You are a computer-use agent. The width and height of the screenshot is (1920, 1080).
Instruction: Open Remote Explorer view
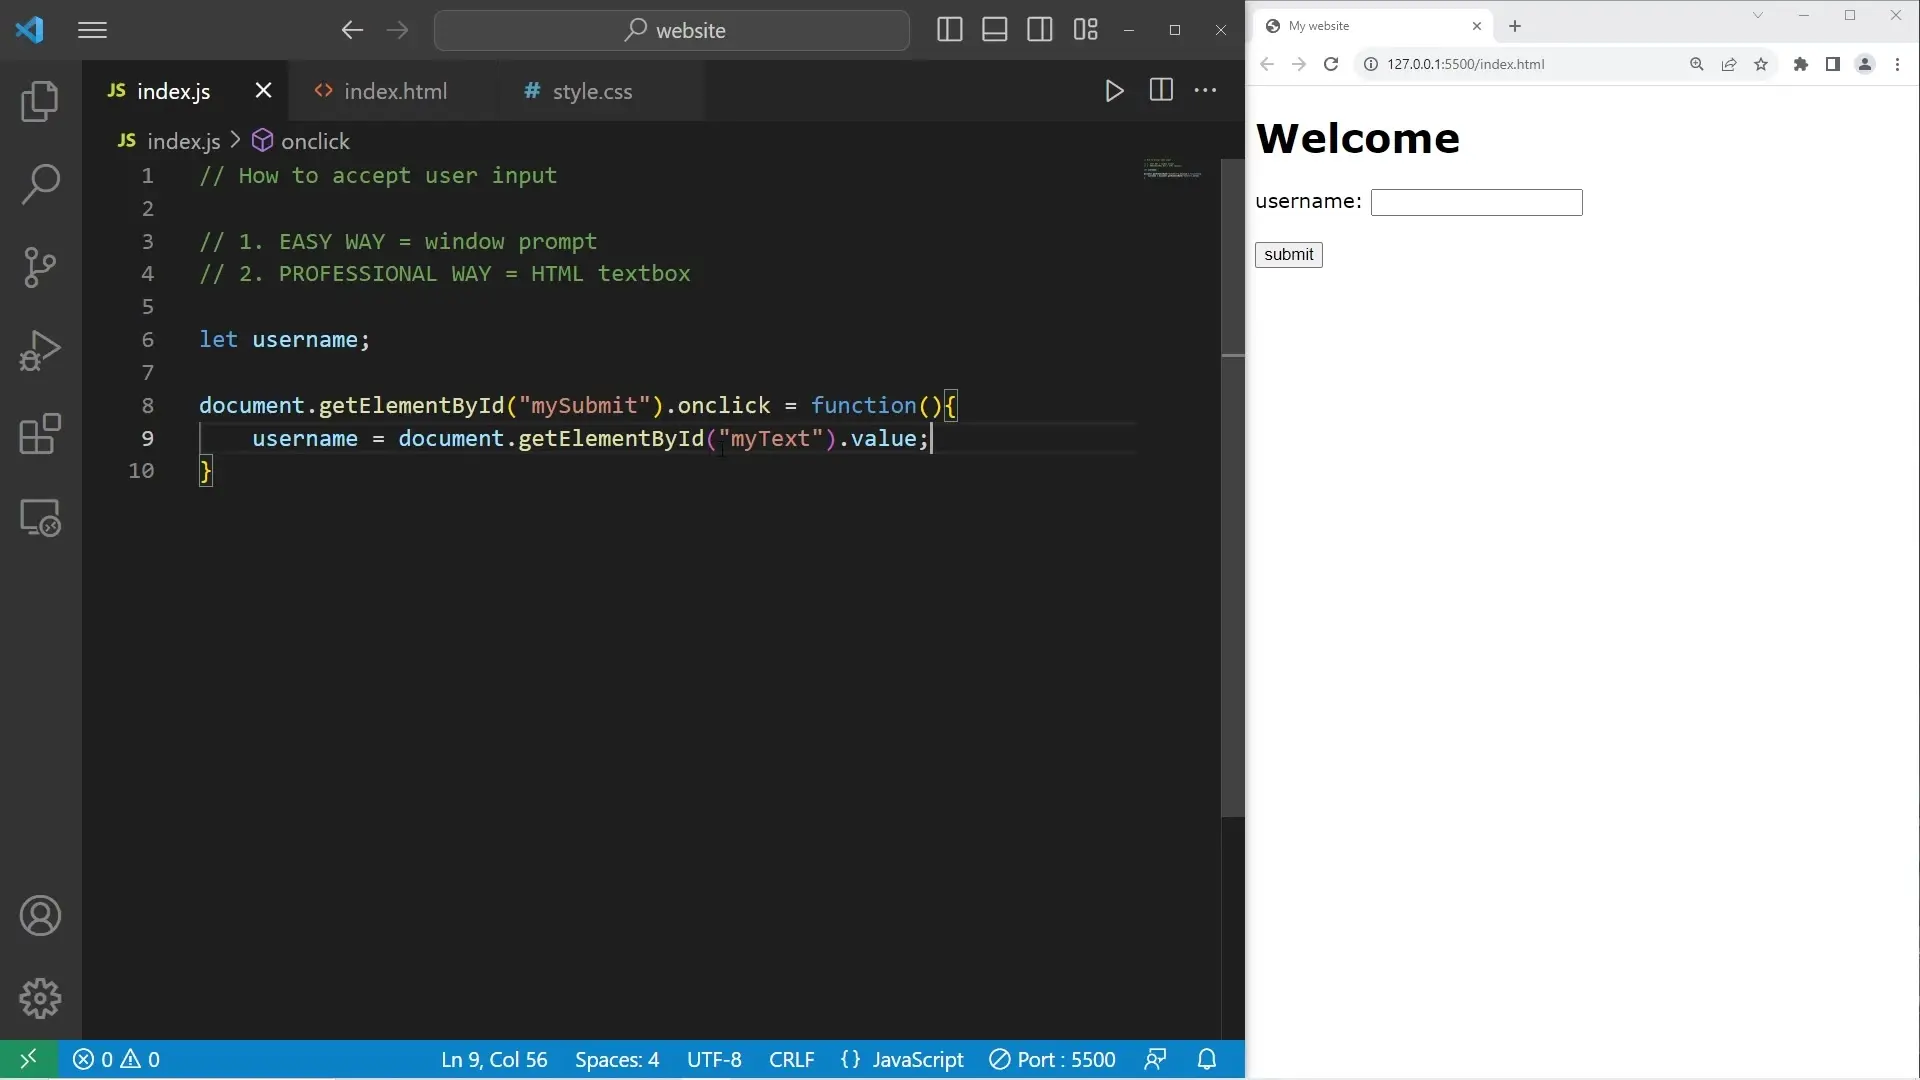pos(40,518)
